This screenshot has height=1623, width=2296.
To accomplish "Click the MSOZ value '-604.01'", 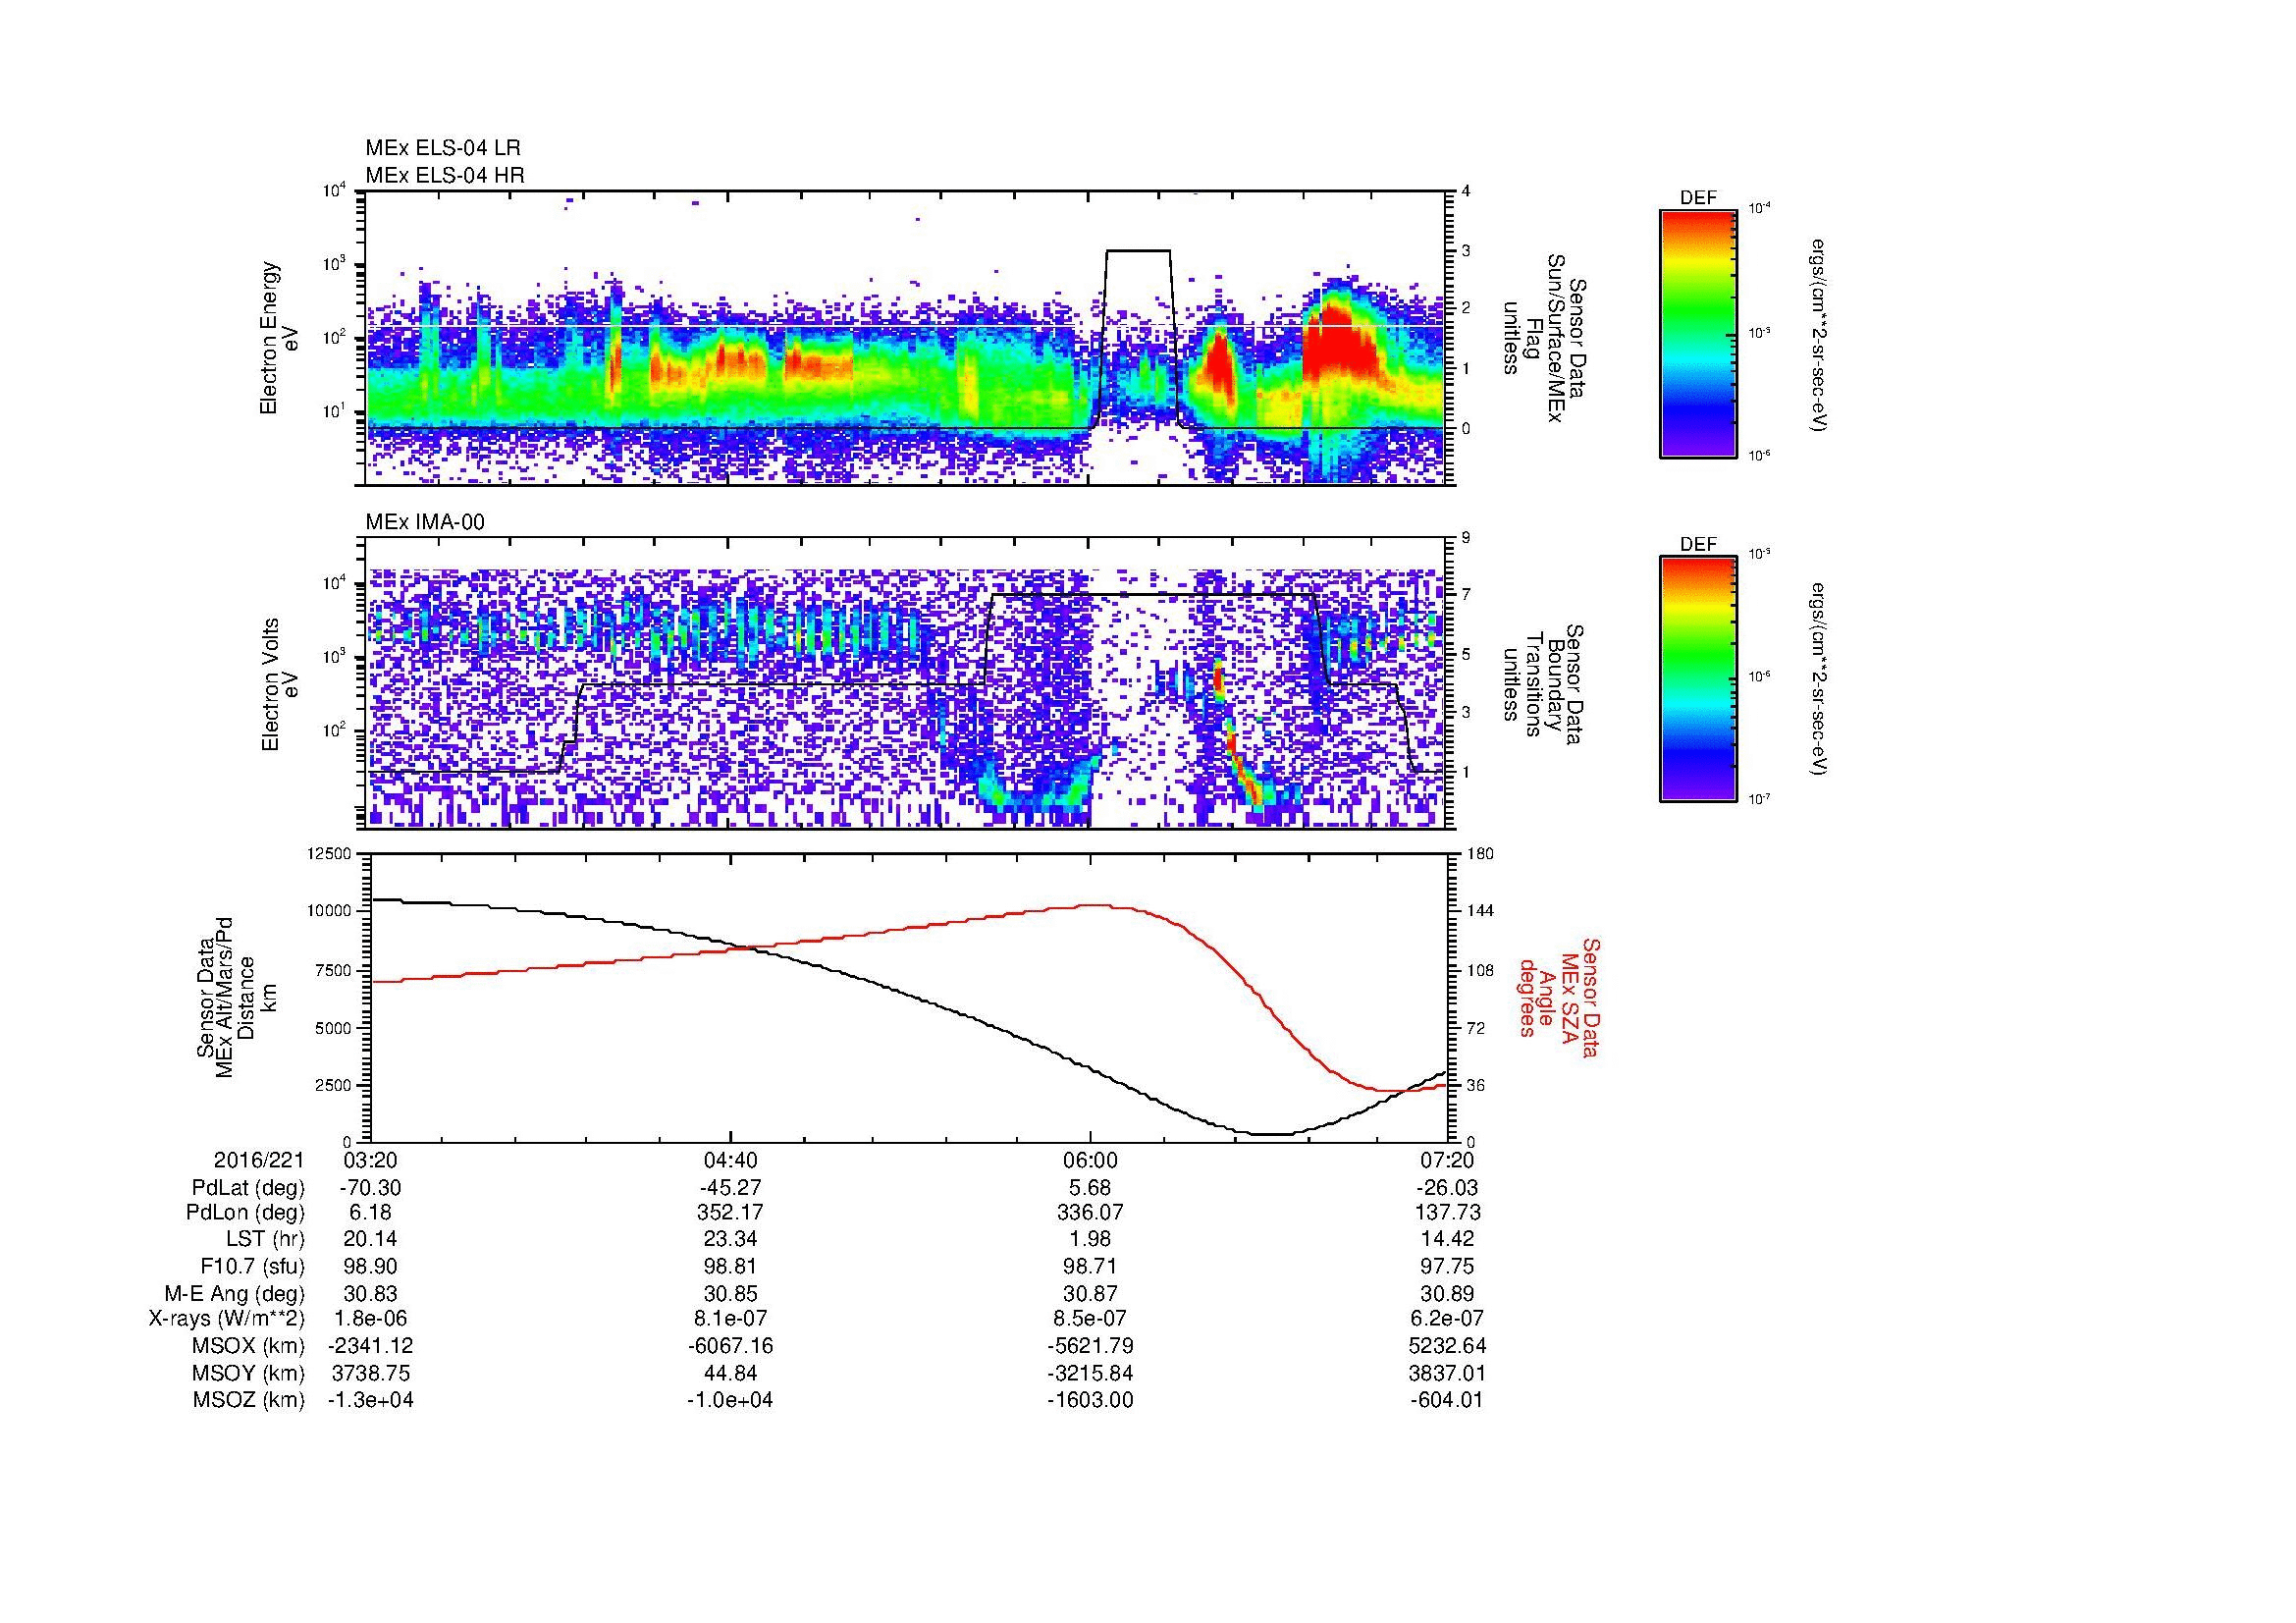I will tap(1448, 1400).
